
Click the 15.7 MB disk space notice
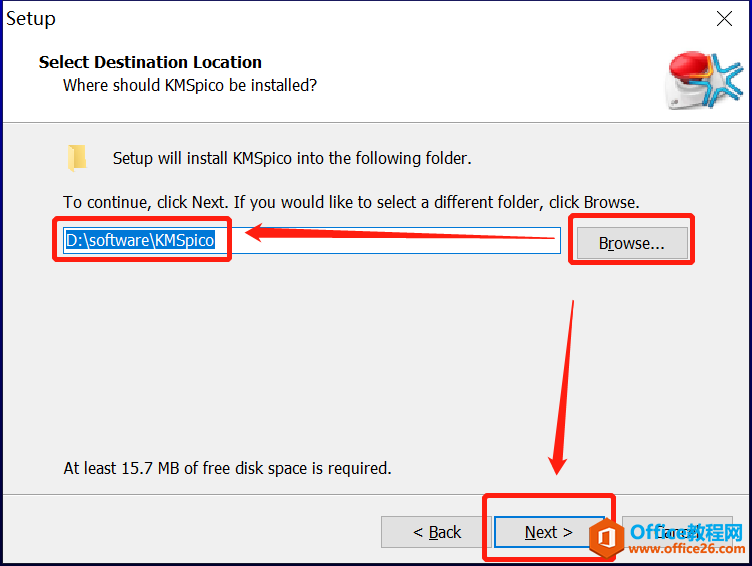227,468
